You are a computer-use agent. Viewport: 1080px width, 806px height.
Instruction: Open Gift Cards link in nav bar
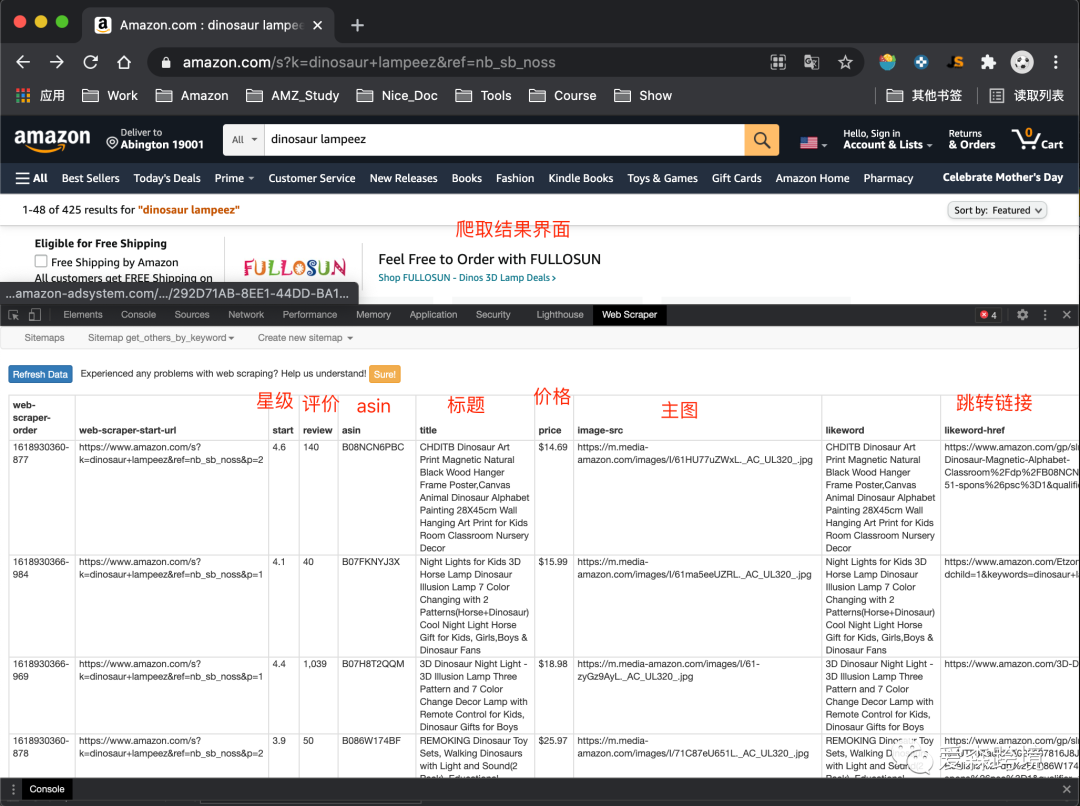click(736, 178)
